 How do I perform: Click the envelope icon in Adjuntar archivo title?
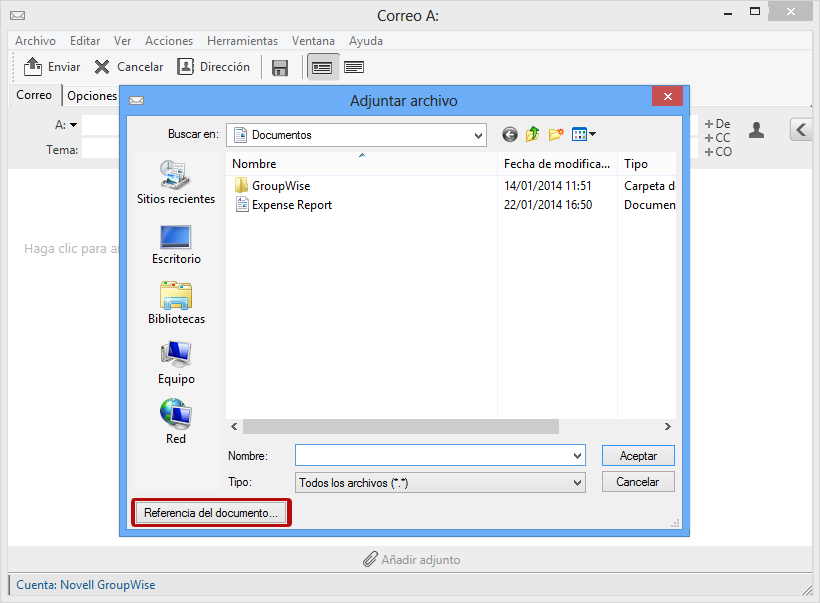[x=136, y=100]
